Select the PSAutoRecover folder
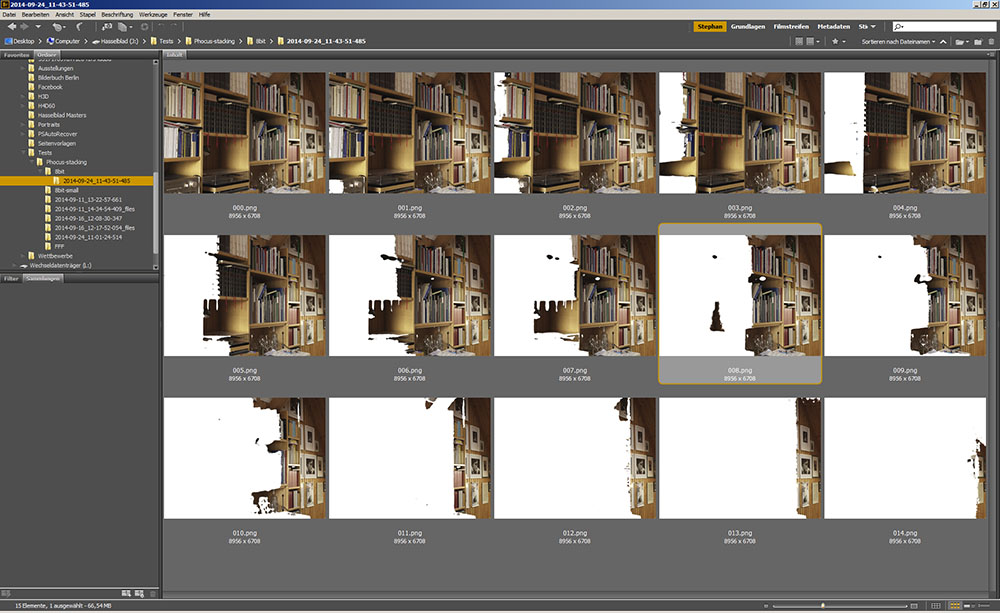 pyautogui.click(x=57, y=134)
